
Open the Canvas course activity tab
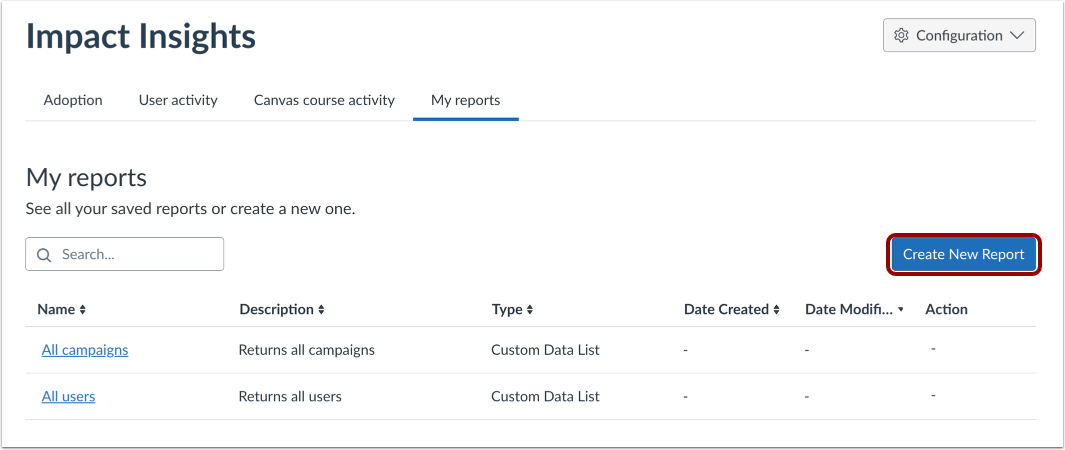tap(324, 100)
